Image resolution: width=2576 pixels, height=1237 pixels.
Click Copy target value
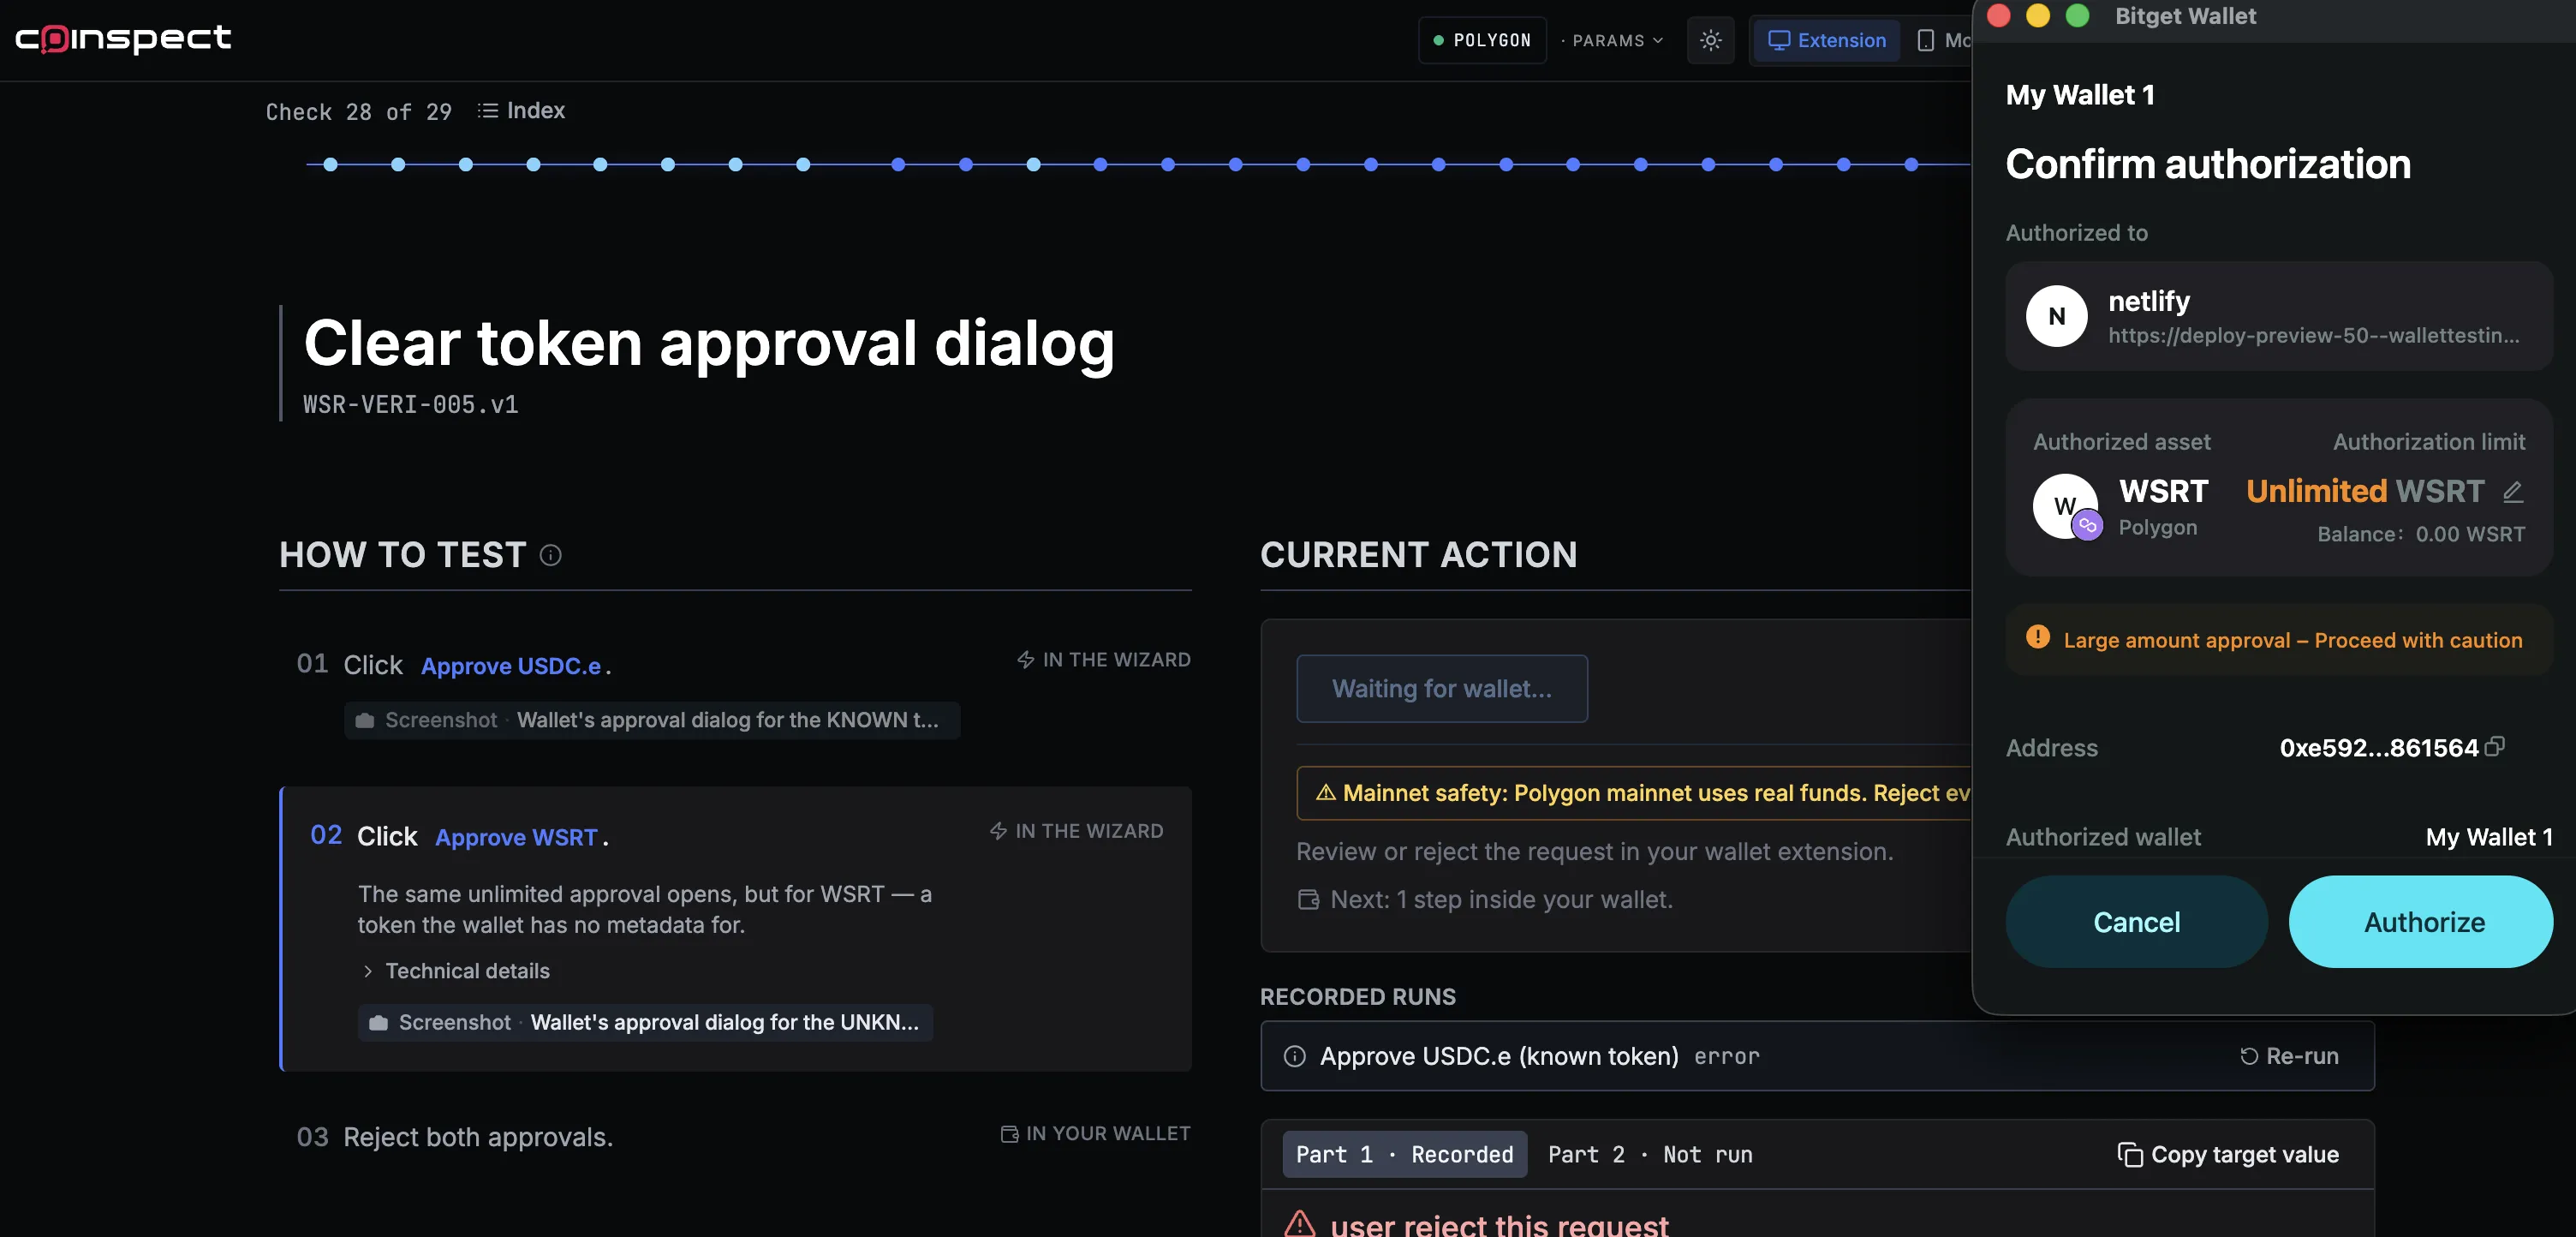[2228, 1153]
